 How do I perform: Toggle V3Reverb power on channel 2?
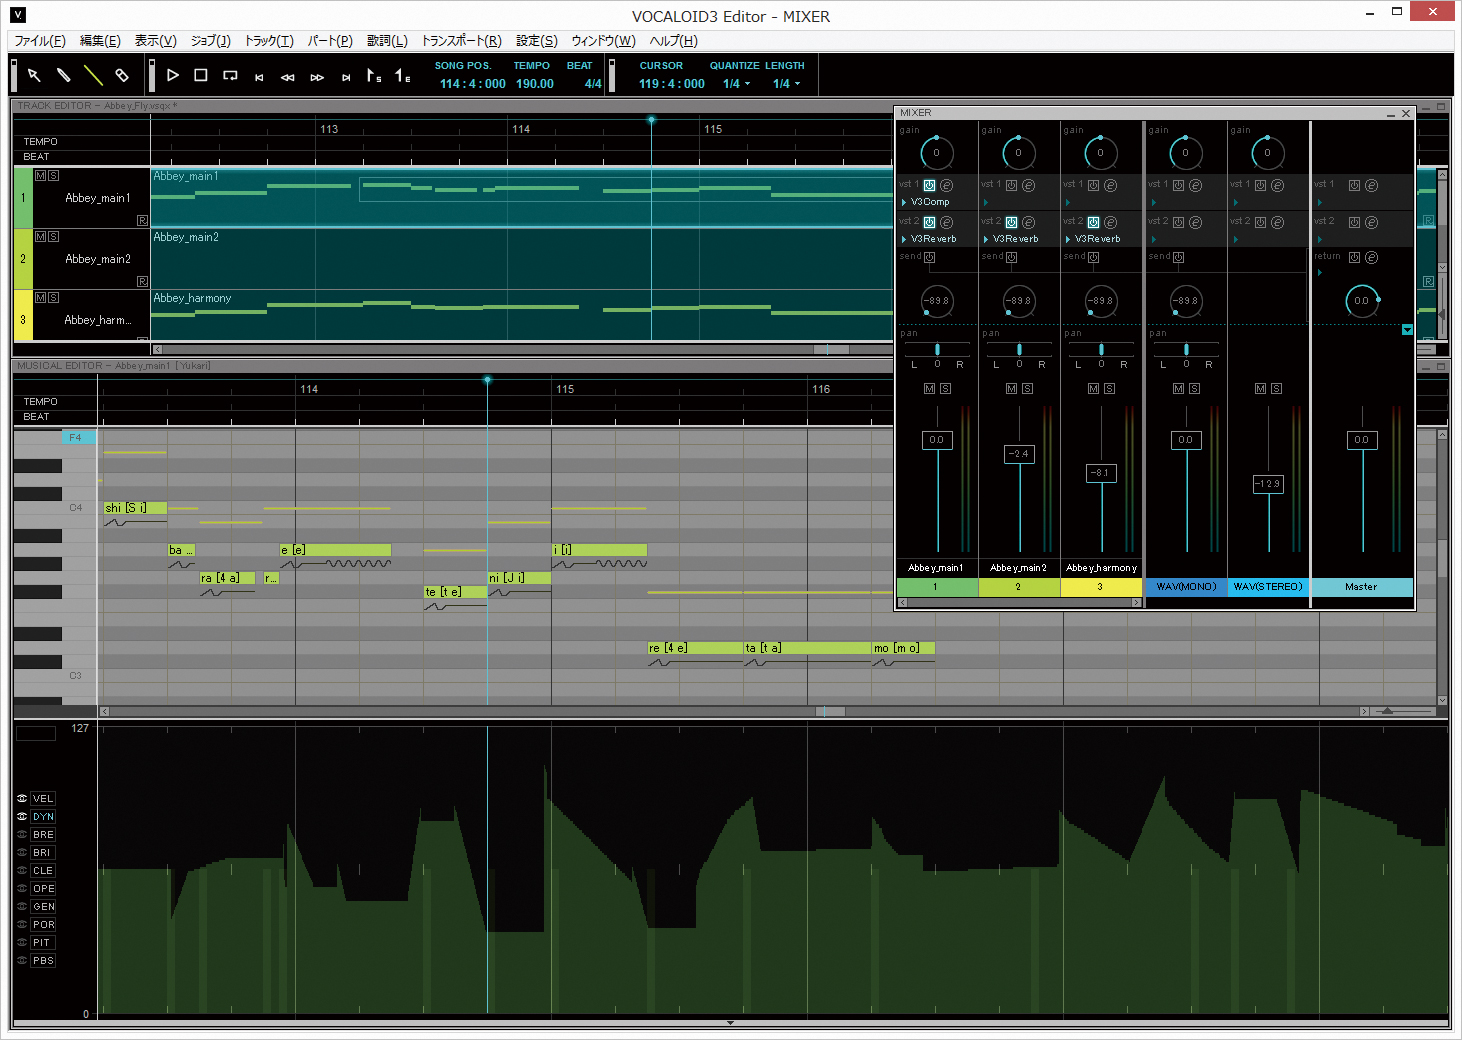(x=1011, y=222)
